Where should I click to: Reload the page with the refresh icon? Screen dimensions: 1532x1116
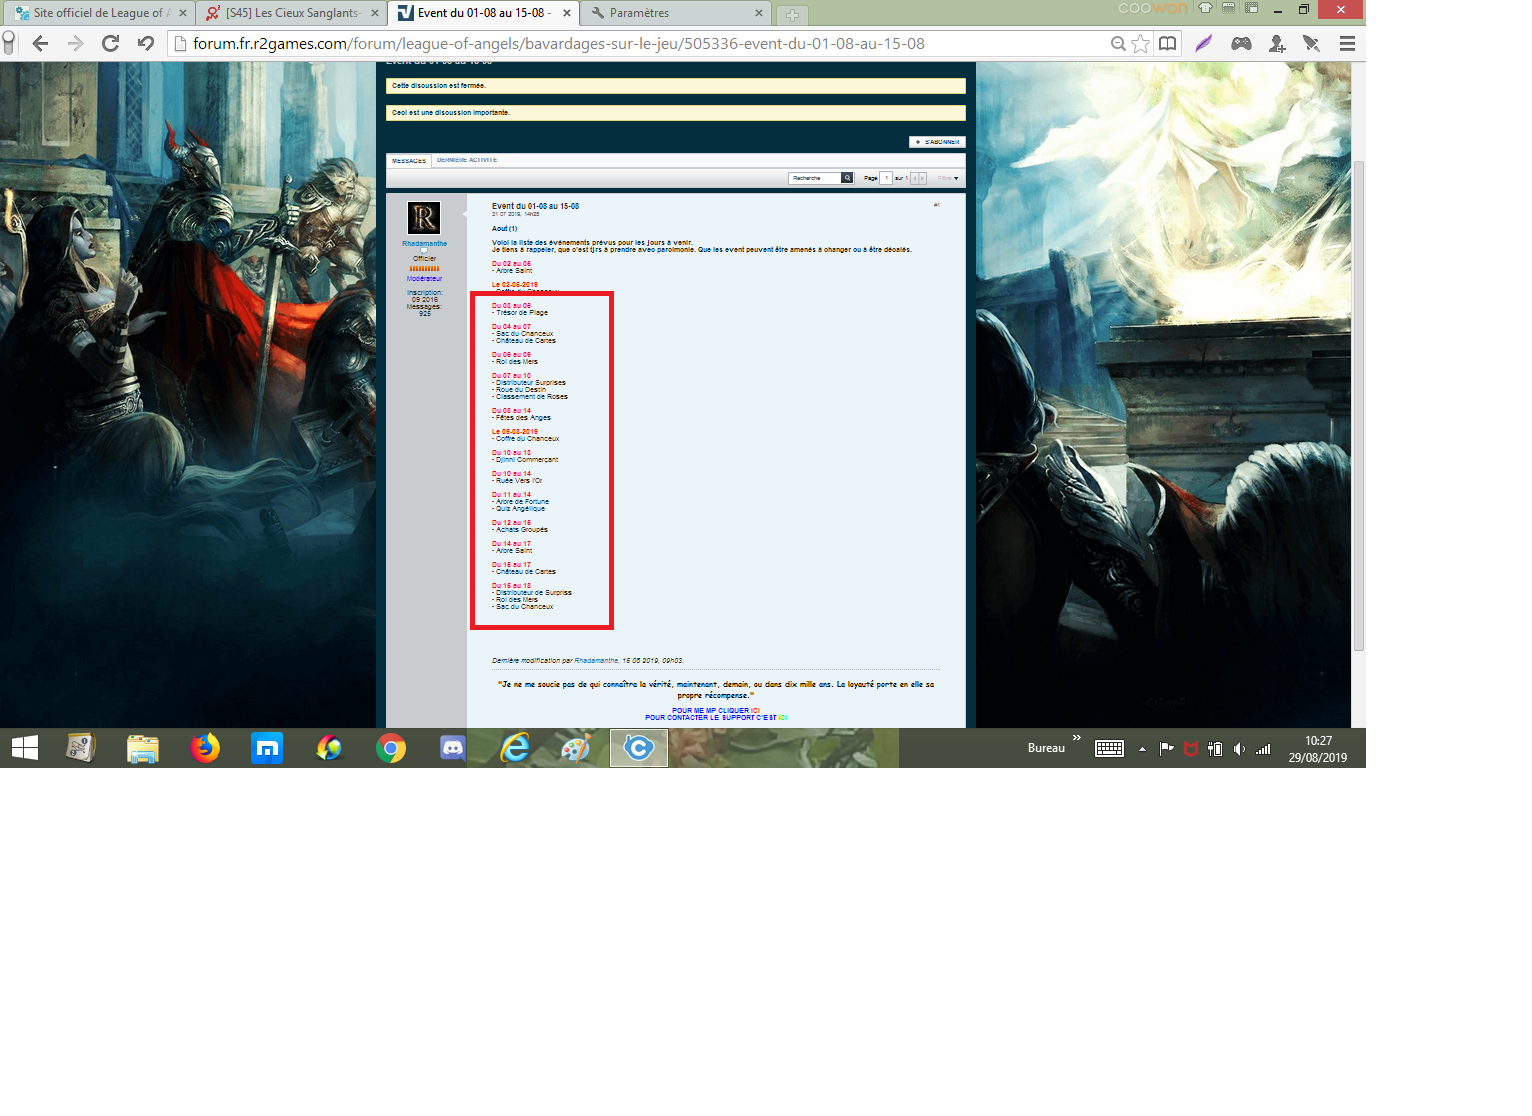[111, 43]
